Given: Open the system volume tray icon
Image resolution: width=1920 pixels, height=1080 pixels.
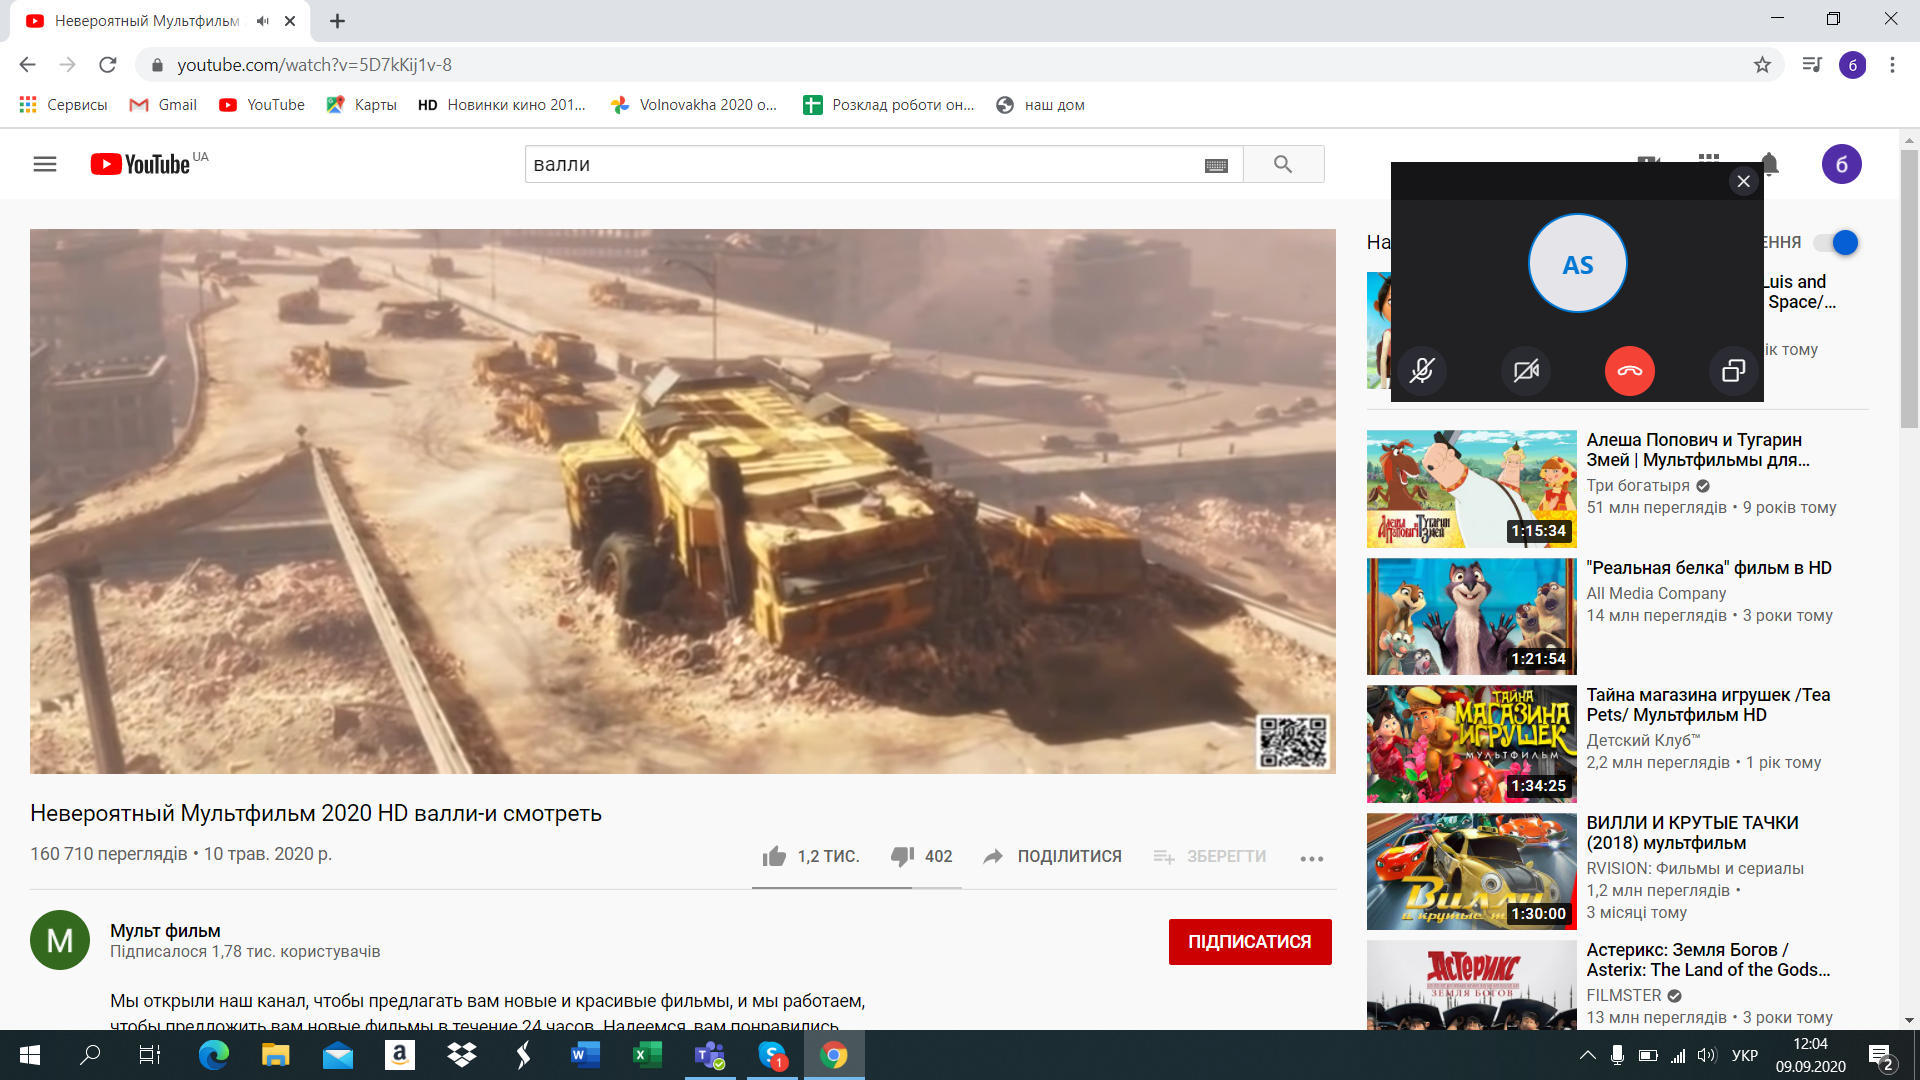Looking at the screenshot, I should (1707, 1055).
